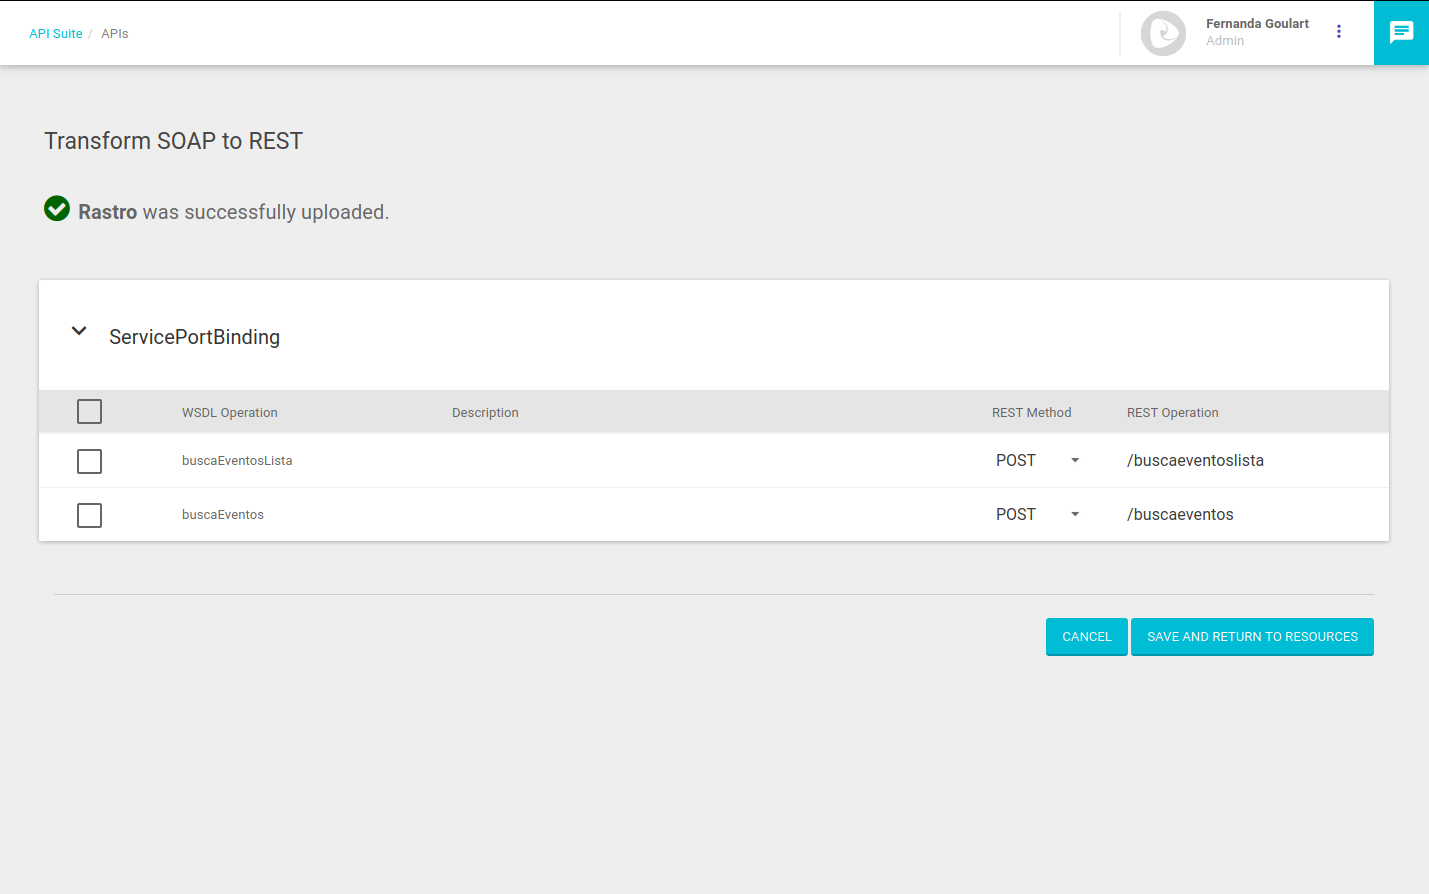1429x894 pixels.
Task: Open REST method dropdown for buscaEventos
Action: point(1037,515)
